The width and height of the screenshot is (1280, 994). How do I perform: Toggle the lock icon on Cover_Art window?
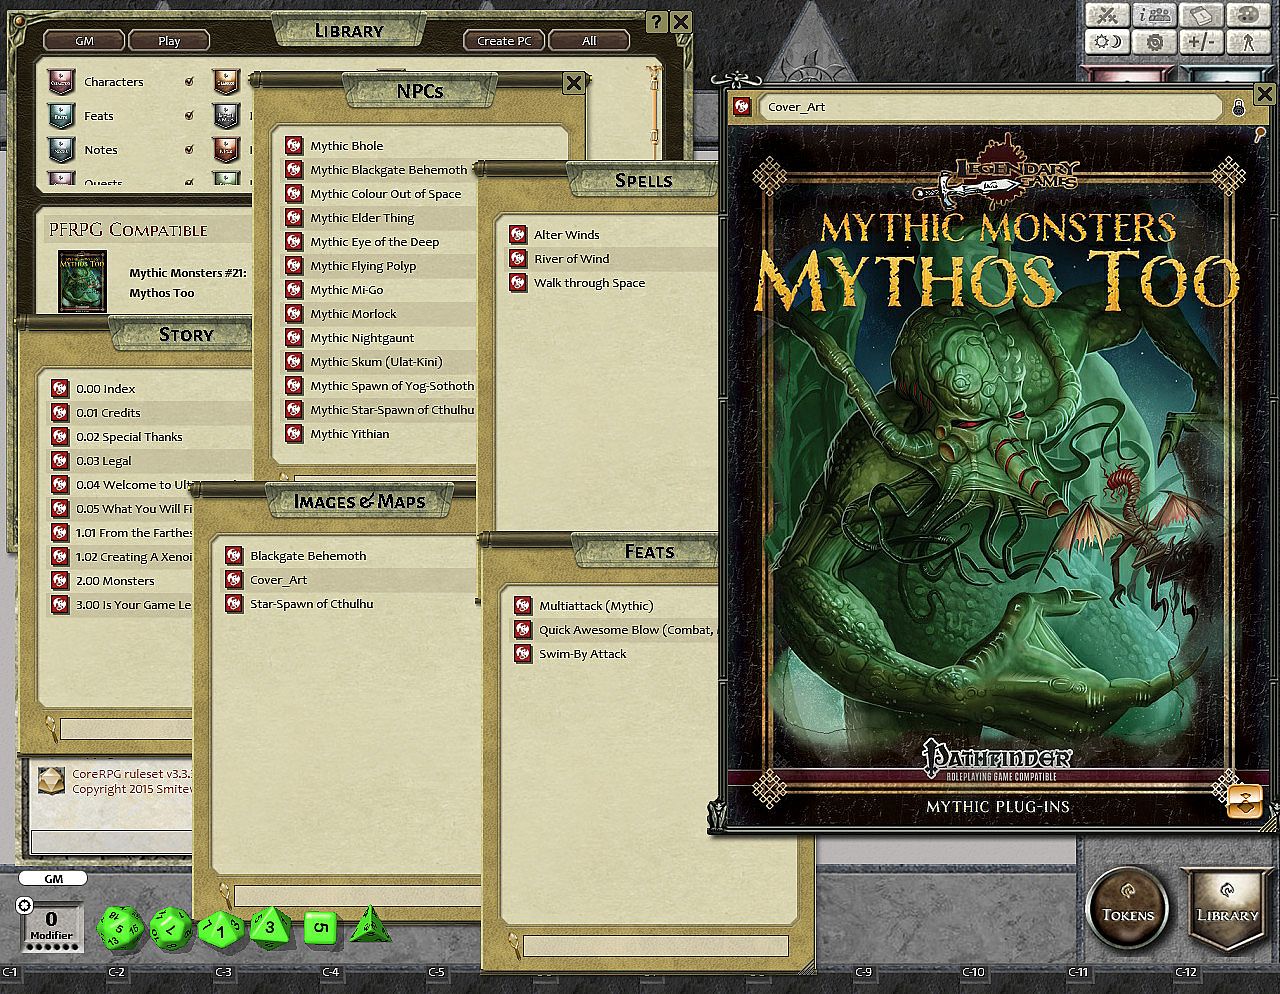point(1238,107)
